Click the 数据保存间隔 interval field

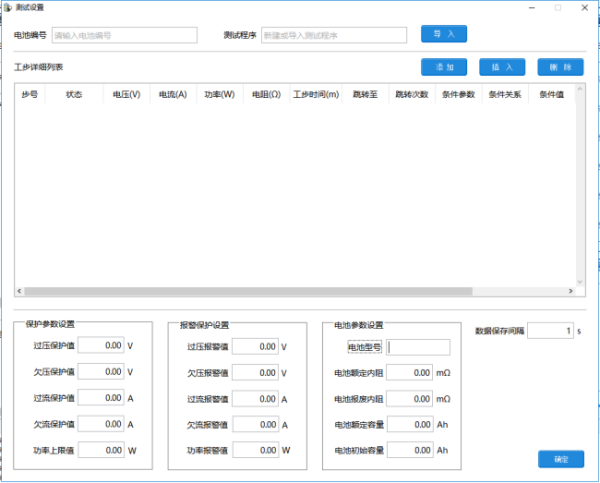click(550, 330)
